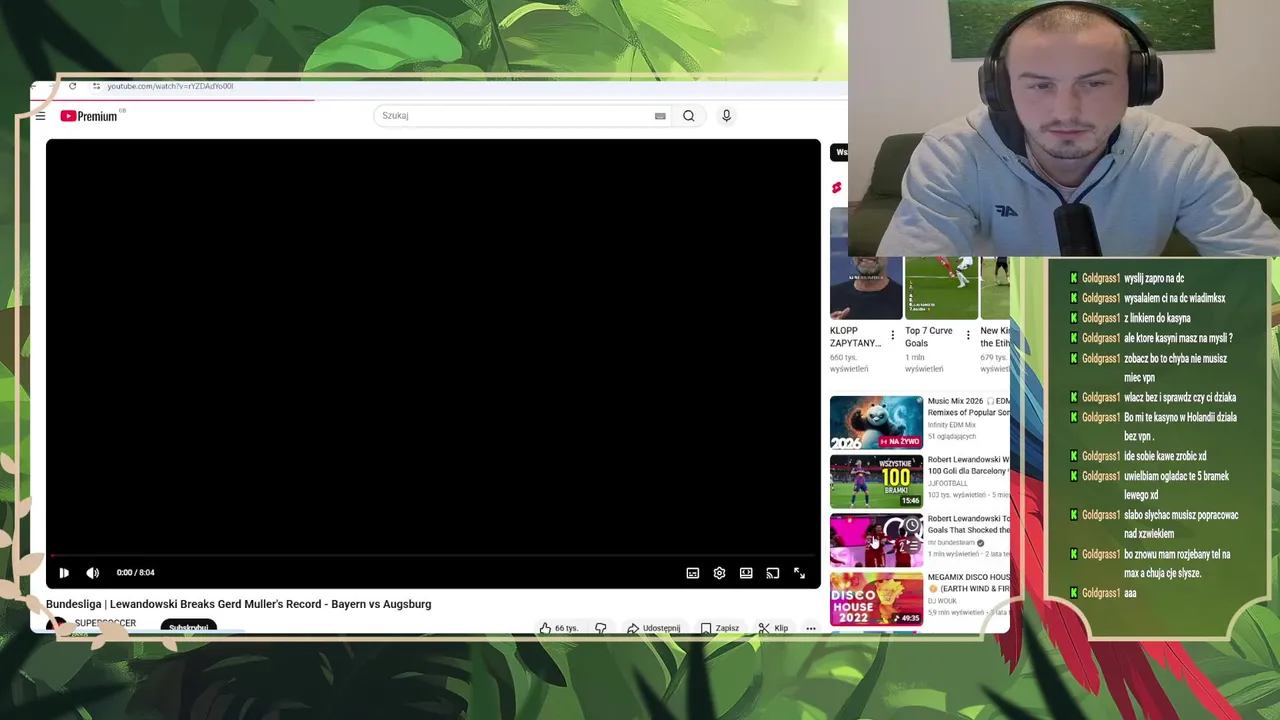Click the Lewandowski Breaks Gerd Muller's Record title
Image resolution: width=1280 pixels, height=720 pixels.
(x=238, y=604)
